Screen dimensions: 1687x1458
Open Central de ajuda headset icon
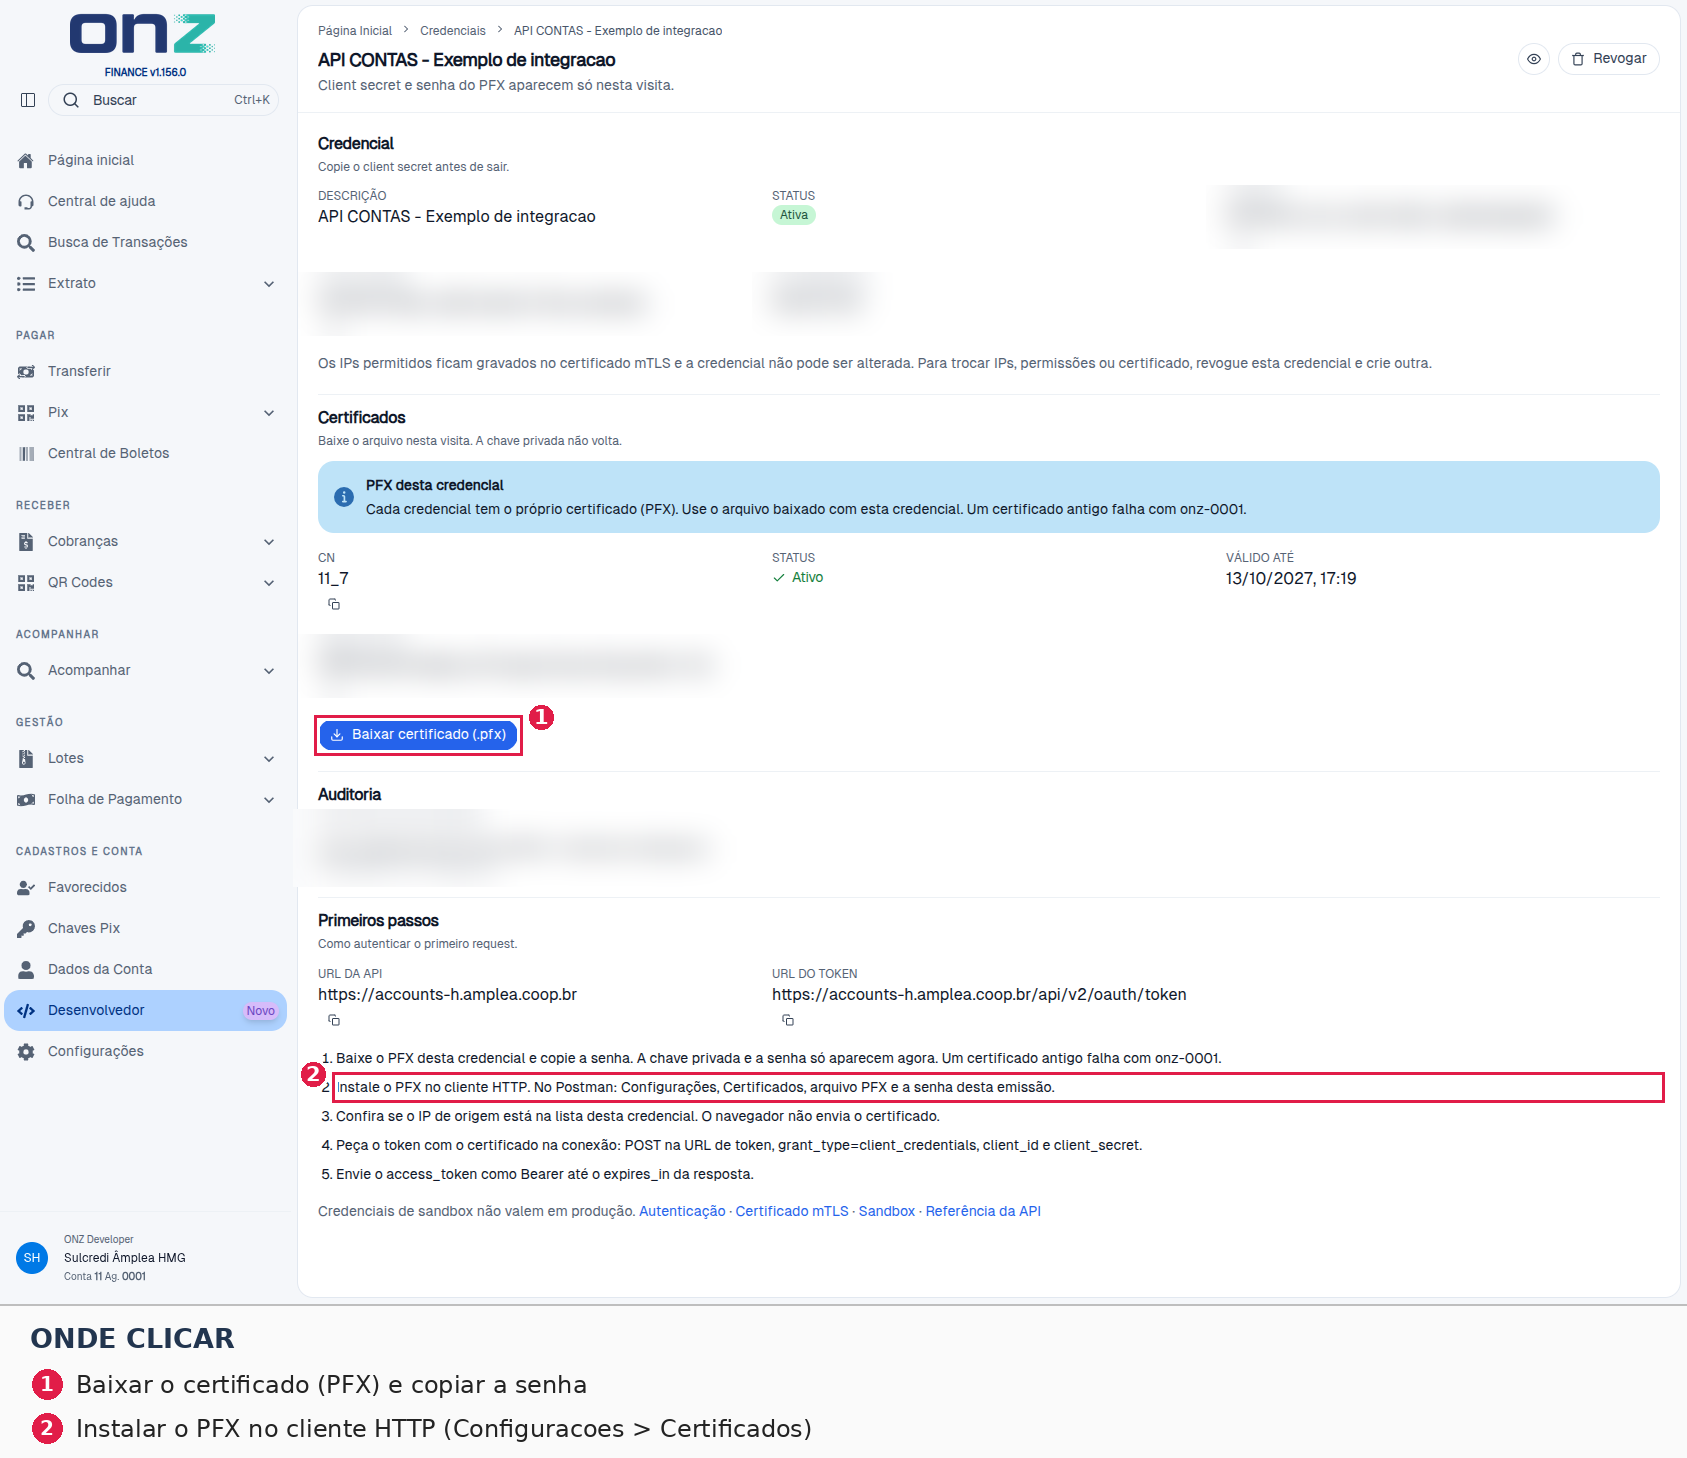[26, 201]
